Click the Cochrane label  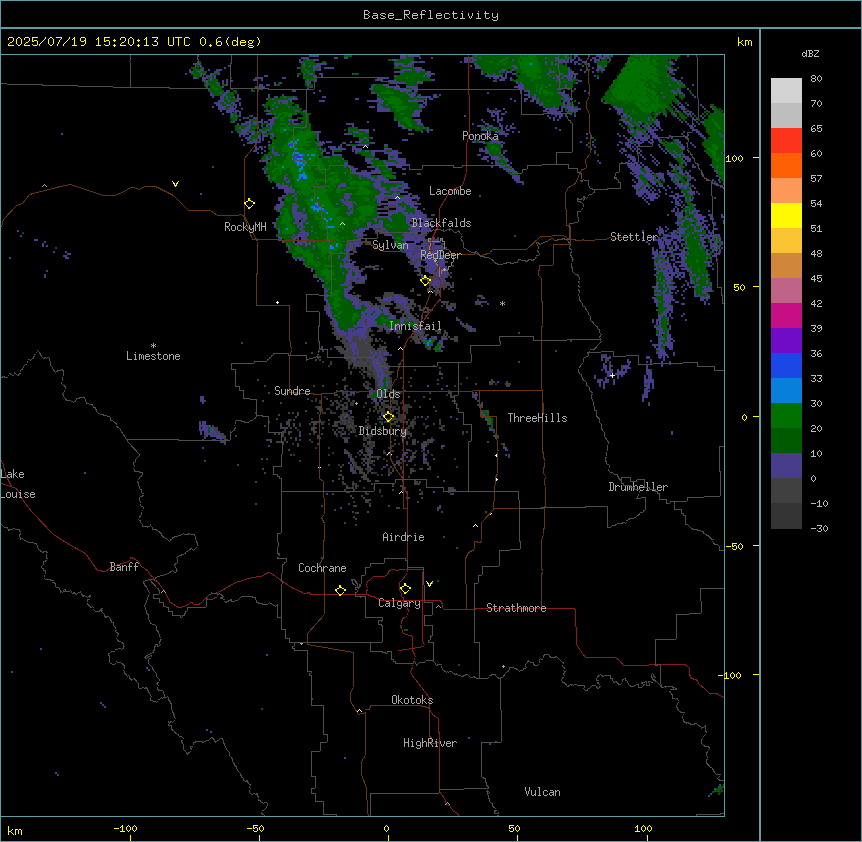(x=322, y=568)
